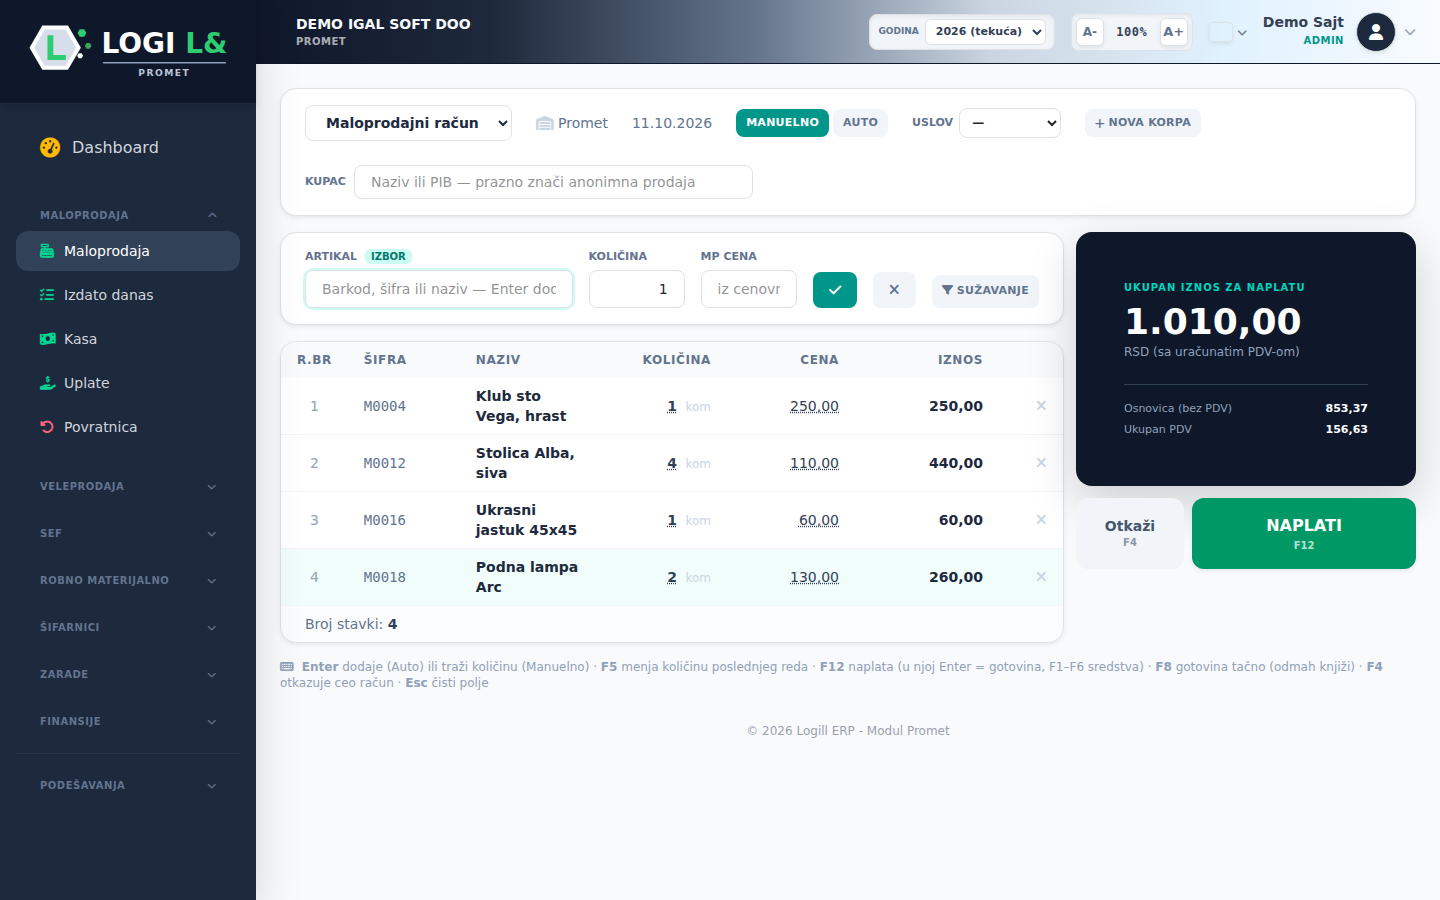This screenshot has width=1440, height=900.
Task: Open the user menu chevron
Action: click(x=1410, y=32)
